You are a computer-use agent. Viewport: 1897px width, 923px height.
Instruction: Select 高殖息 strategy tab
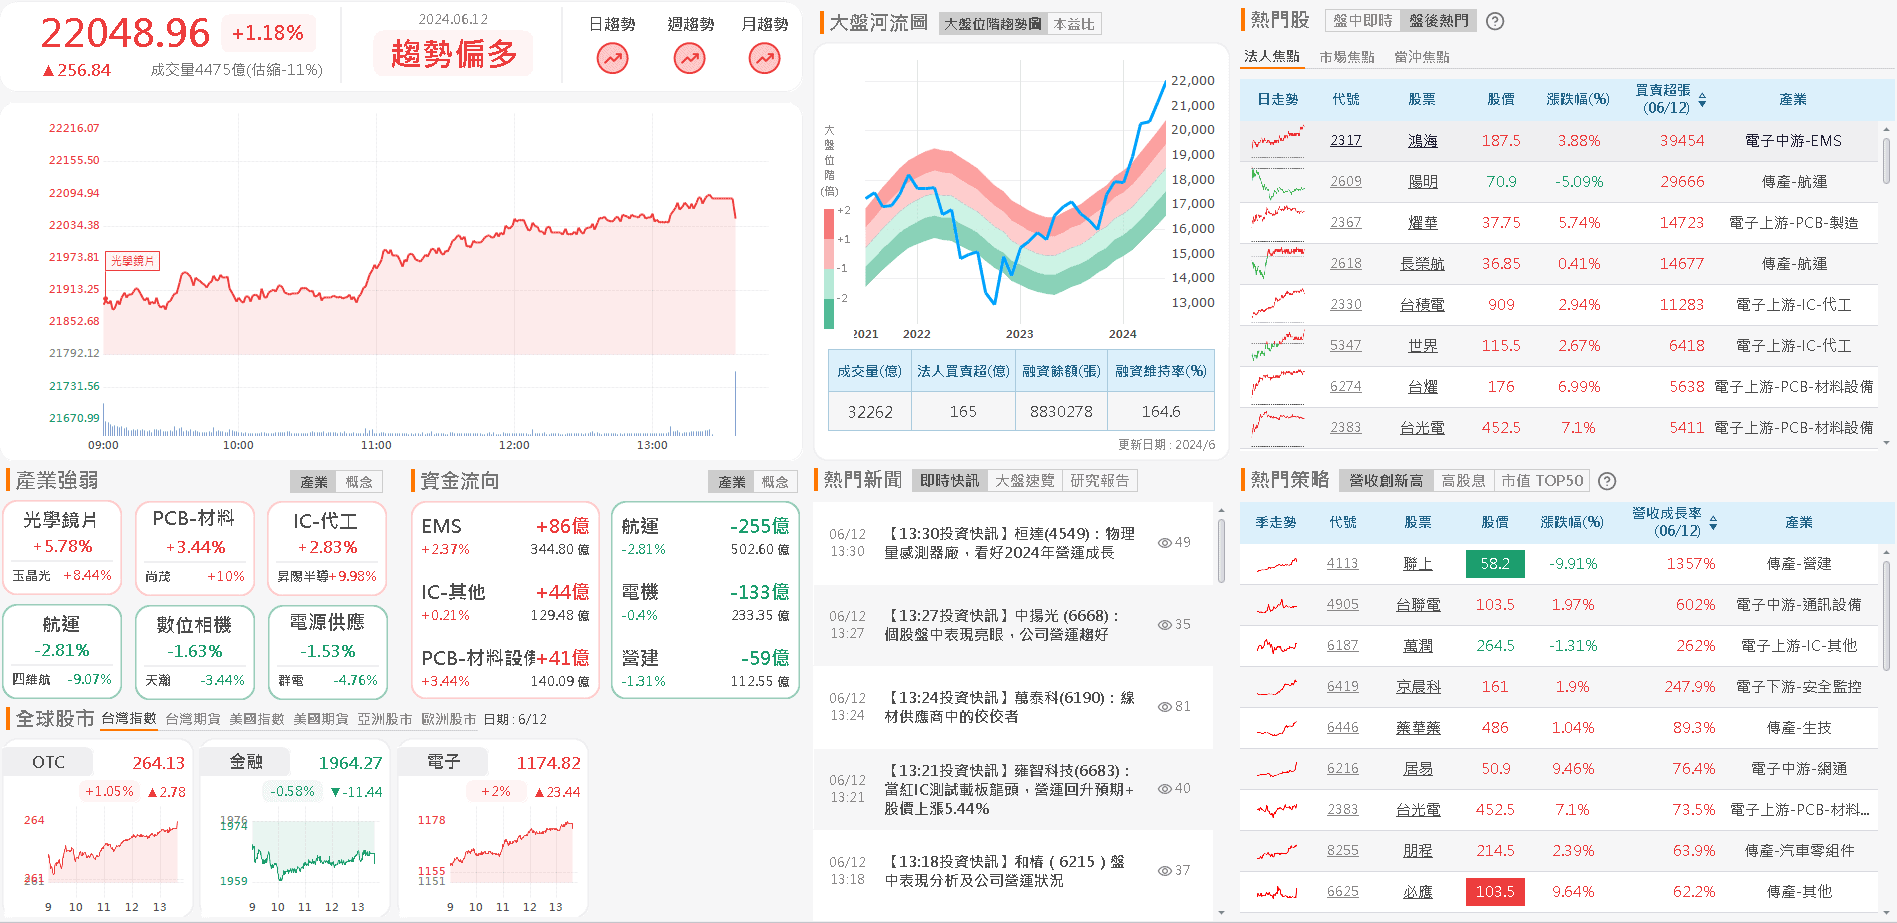pyautogui.click(x=1463, y=481)
